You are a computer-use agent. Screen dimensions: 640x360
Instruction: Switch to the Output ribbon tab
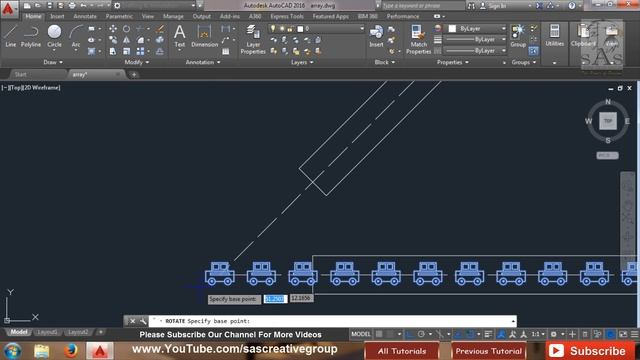(x=202, y=16)
